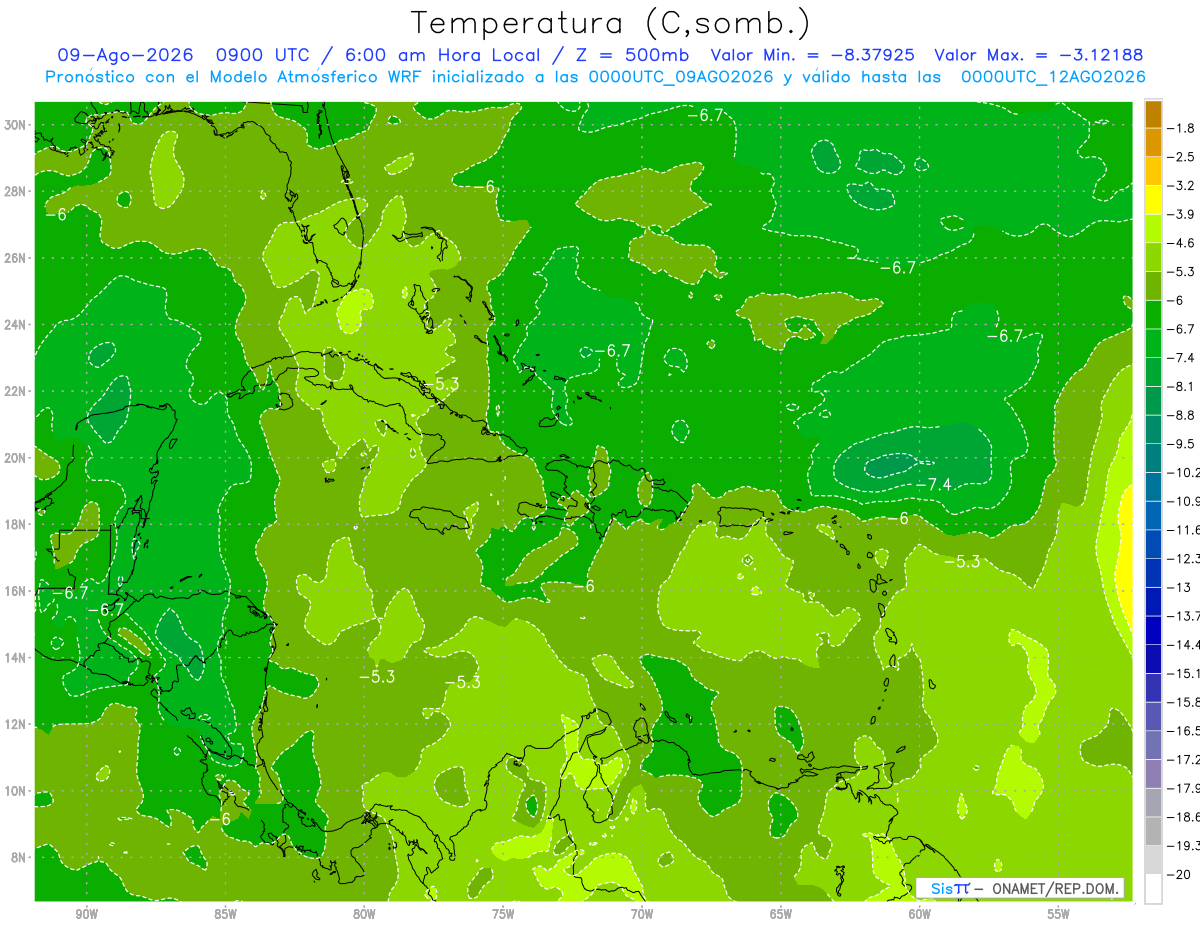Click the -9.5 color scale label

[1183, 443]
